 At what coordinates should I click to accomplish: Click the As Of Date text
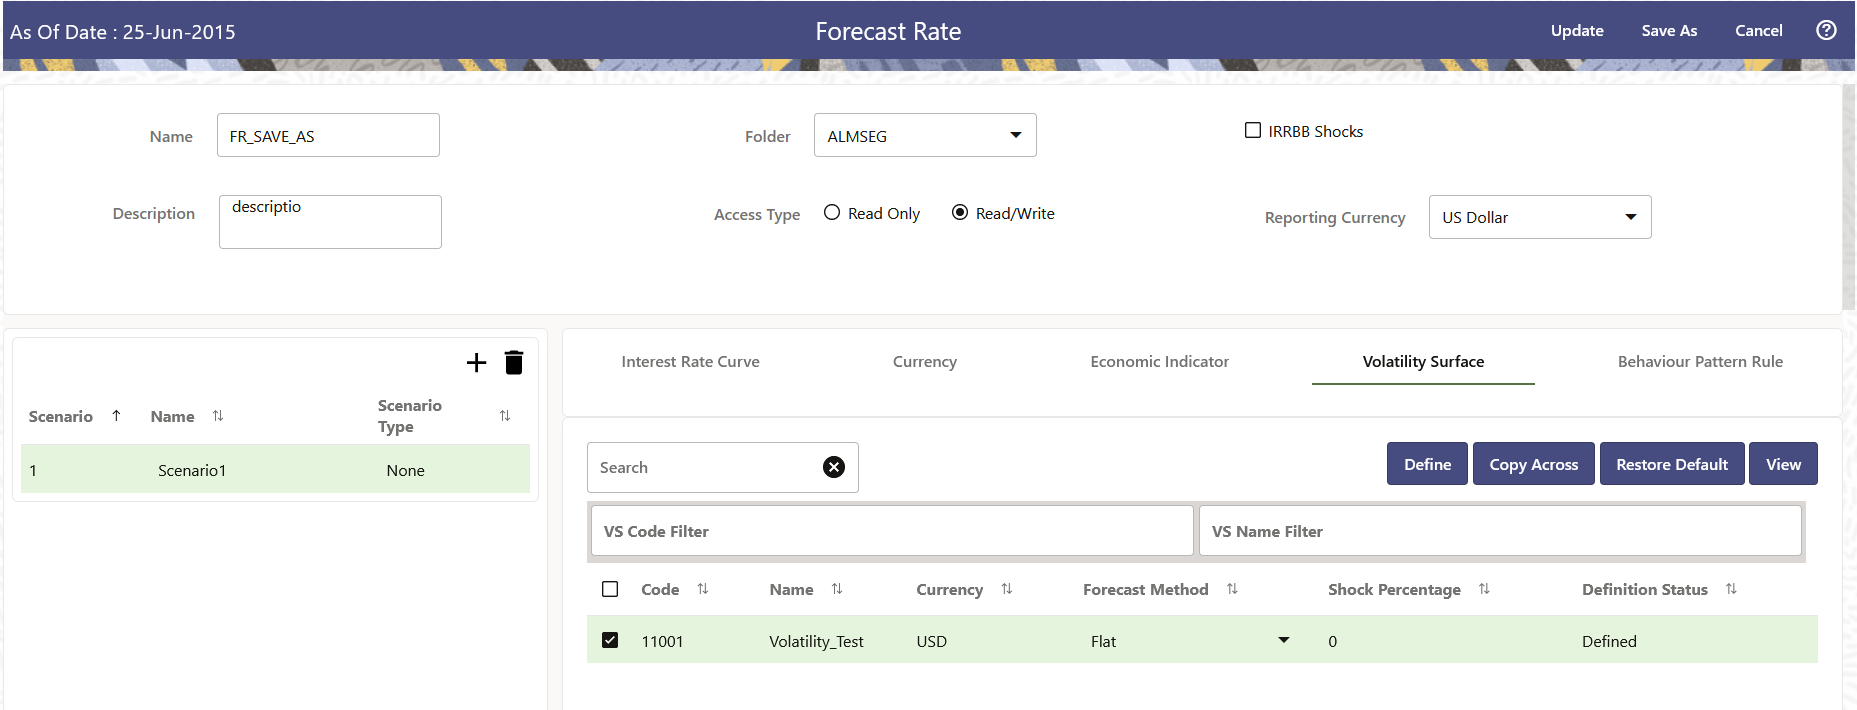pyautogui.click(x=123, y=32)
